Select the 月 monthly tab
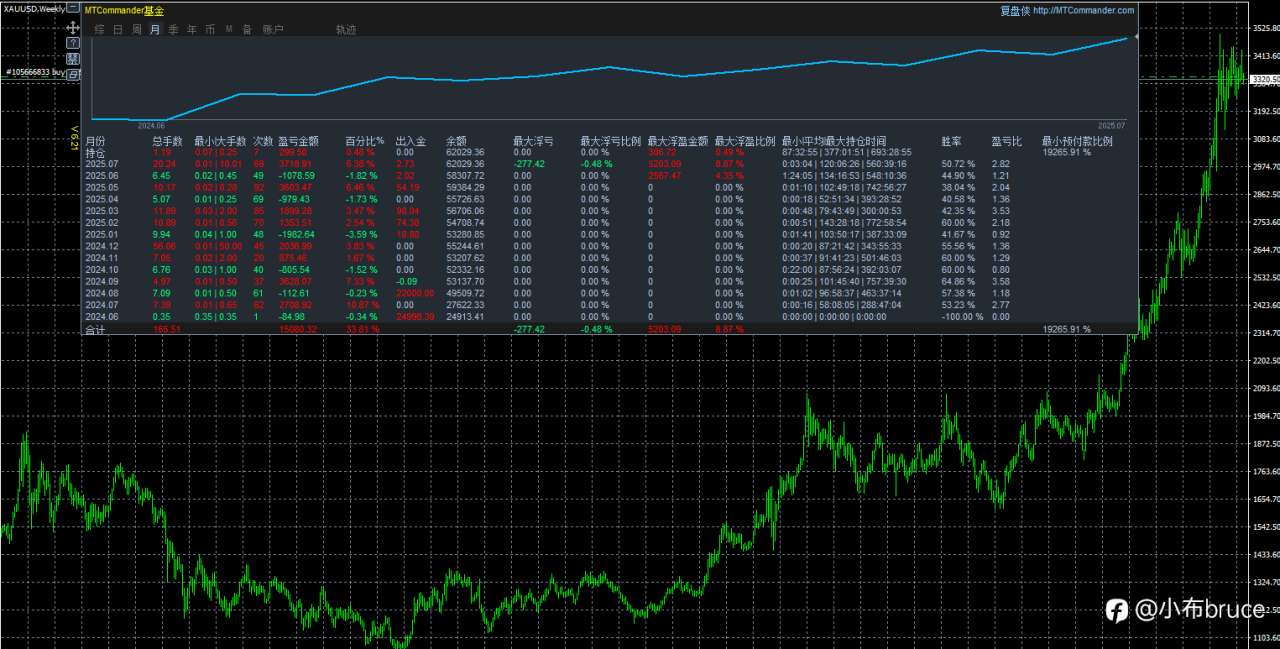 [155, 30]
